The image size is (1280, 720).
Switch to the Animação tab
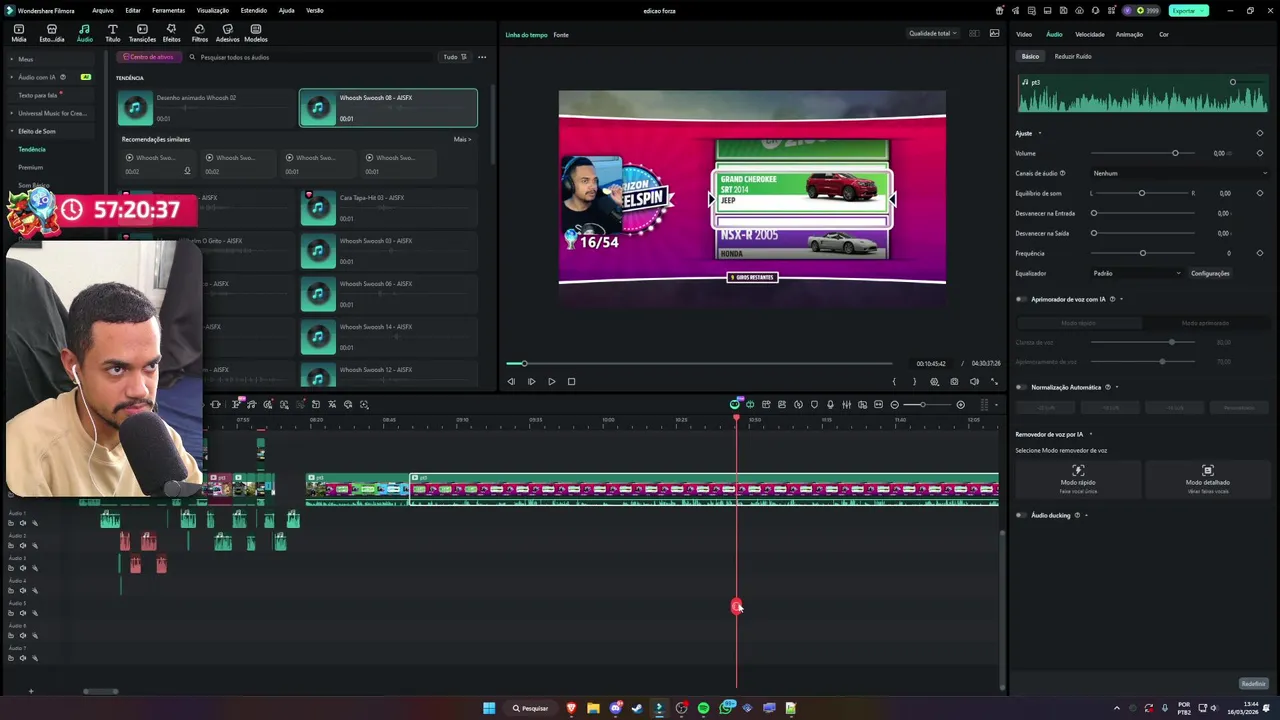(1129, 34)
